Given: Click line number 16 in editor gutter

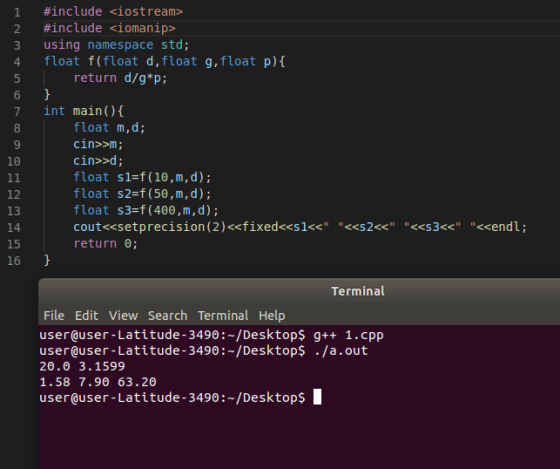Looking at the screenshot, I should (x=14, y=261).
